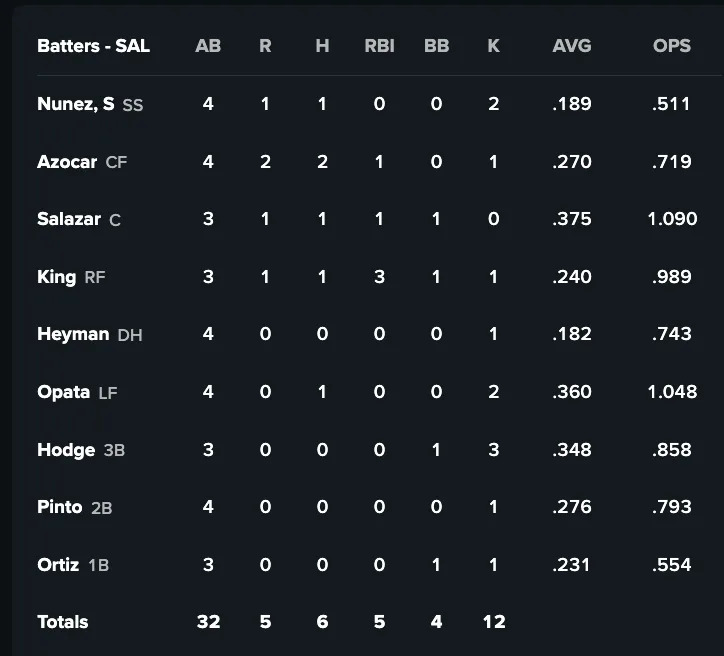Click Salazar's 1.090 OPS value
The height and width of the screenshot is (656, 724).
672,219
